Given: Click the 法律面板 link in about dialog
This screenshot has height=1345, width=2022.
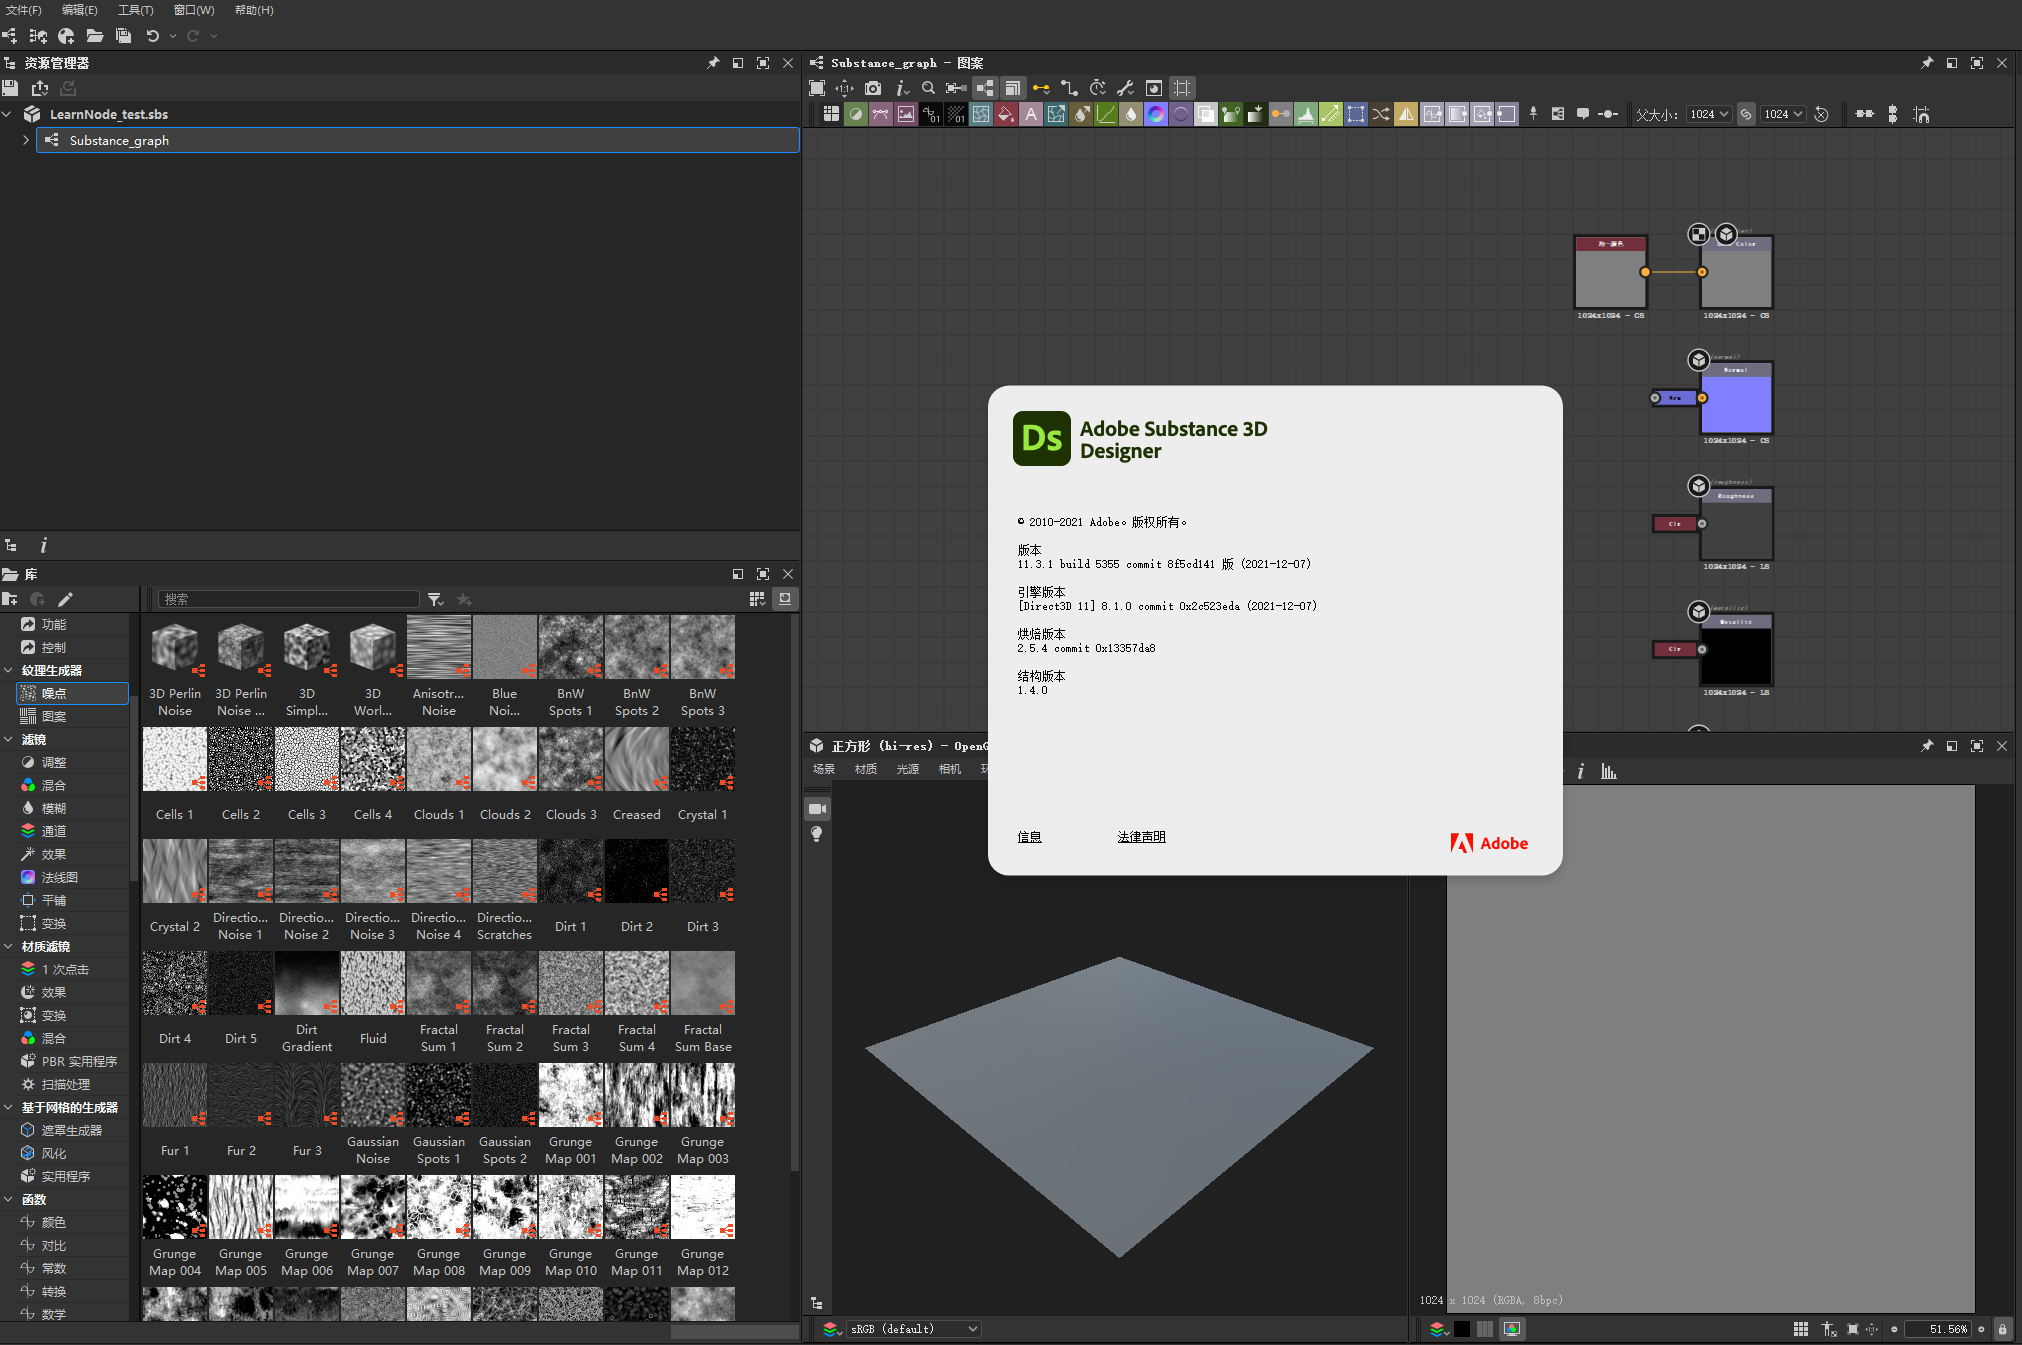Looking at the screenshot, I should (1139, 835).
